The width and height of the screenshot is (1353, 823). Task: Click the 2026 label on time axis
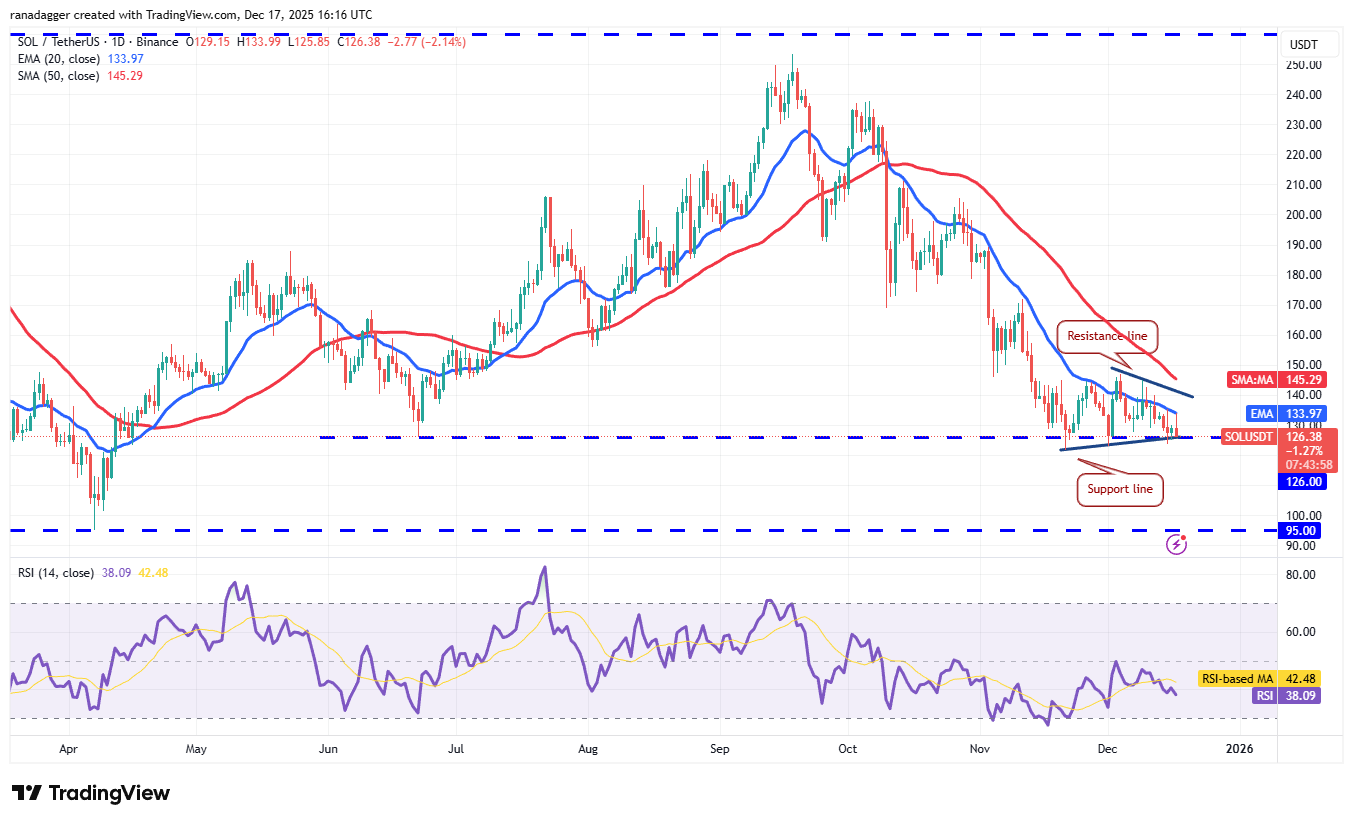(1240, 748)
